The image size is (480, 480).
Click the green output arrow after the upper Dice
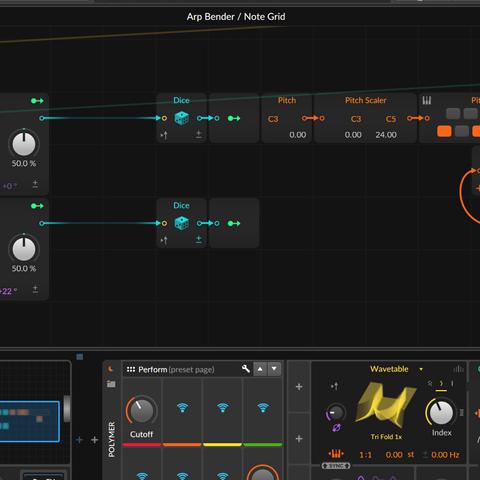(x=234, y=118)
